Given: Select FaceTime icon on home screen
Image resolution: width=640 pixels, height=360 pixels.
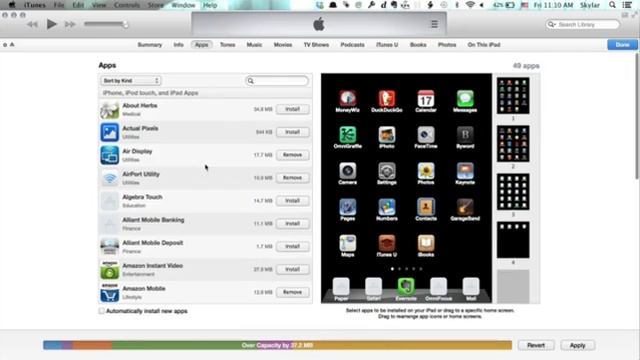Looking at the screenshot, I should pyautogui.click(x=426, y=135).
